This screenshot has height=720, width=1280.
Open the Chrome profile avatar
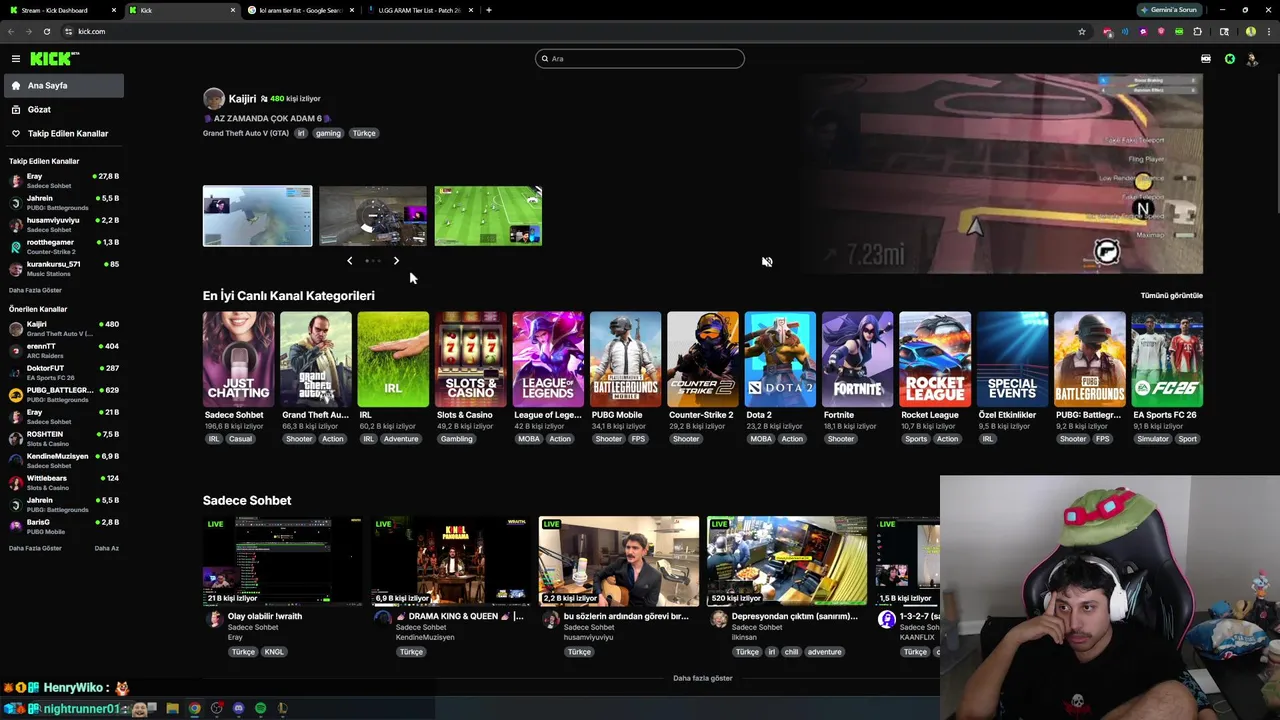(x=1250, y=31)
